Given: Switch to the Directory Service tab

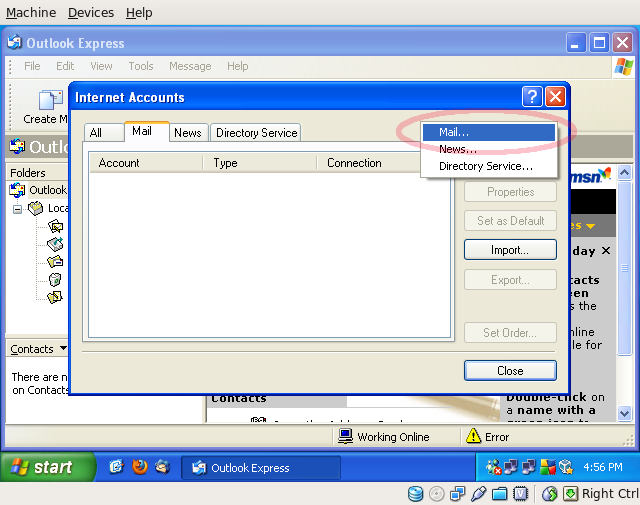Looking at the screenshot, I should point(256,133).
